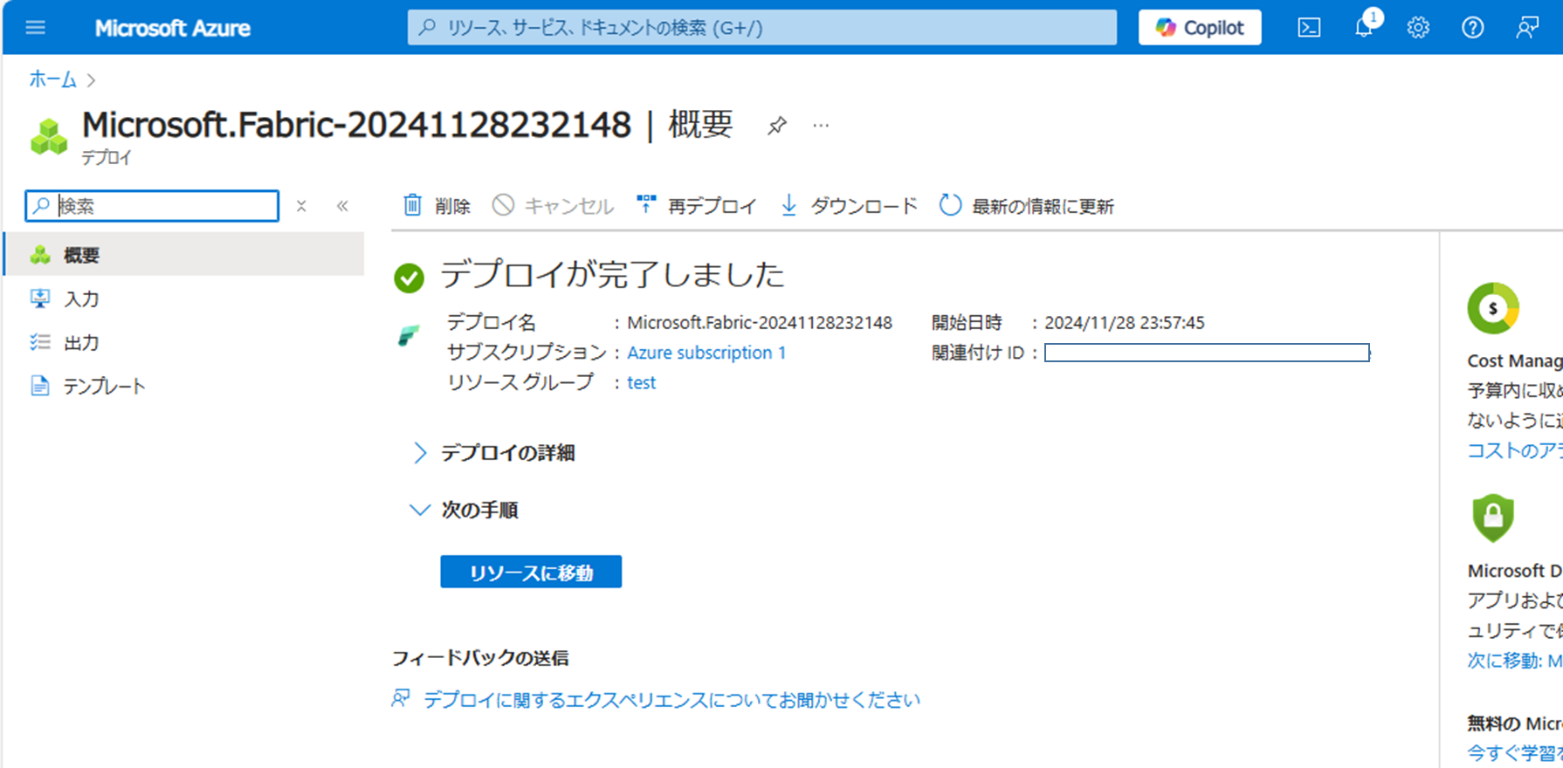Screen dimensions: 1563x768
Task: Click the ダウンロード toolbar button
Action: pyautogui.click(x=848, y=206)
